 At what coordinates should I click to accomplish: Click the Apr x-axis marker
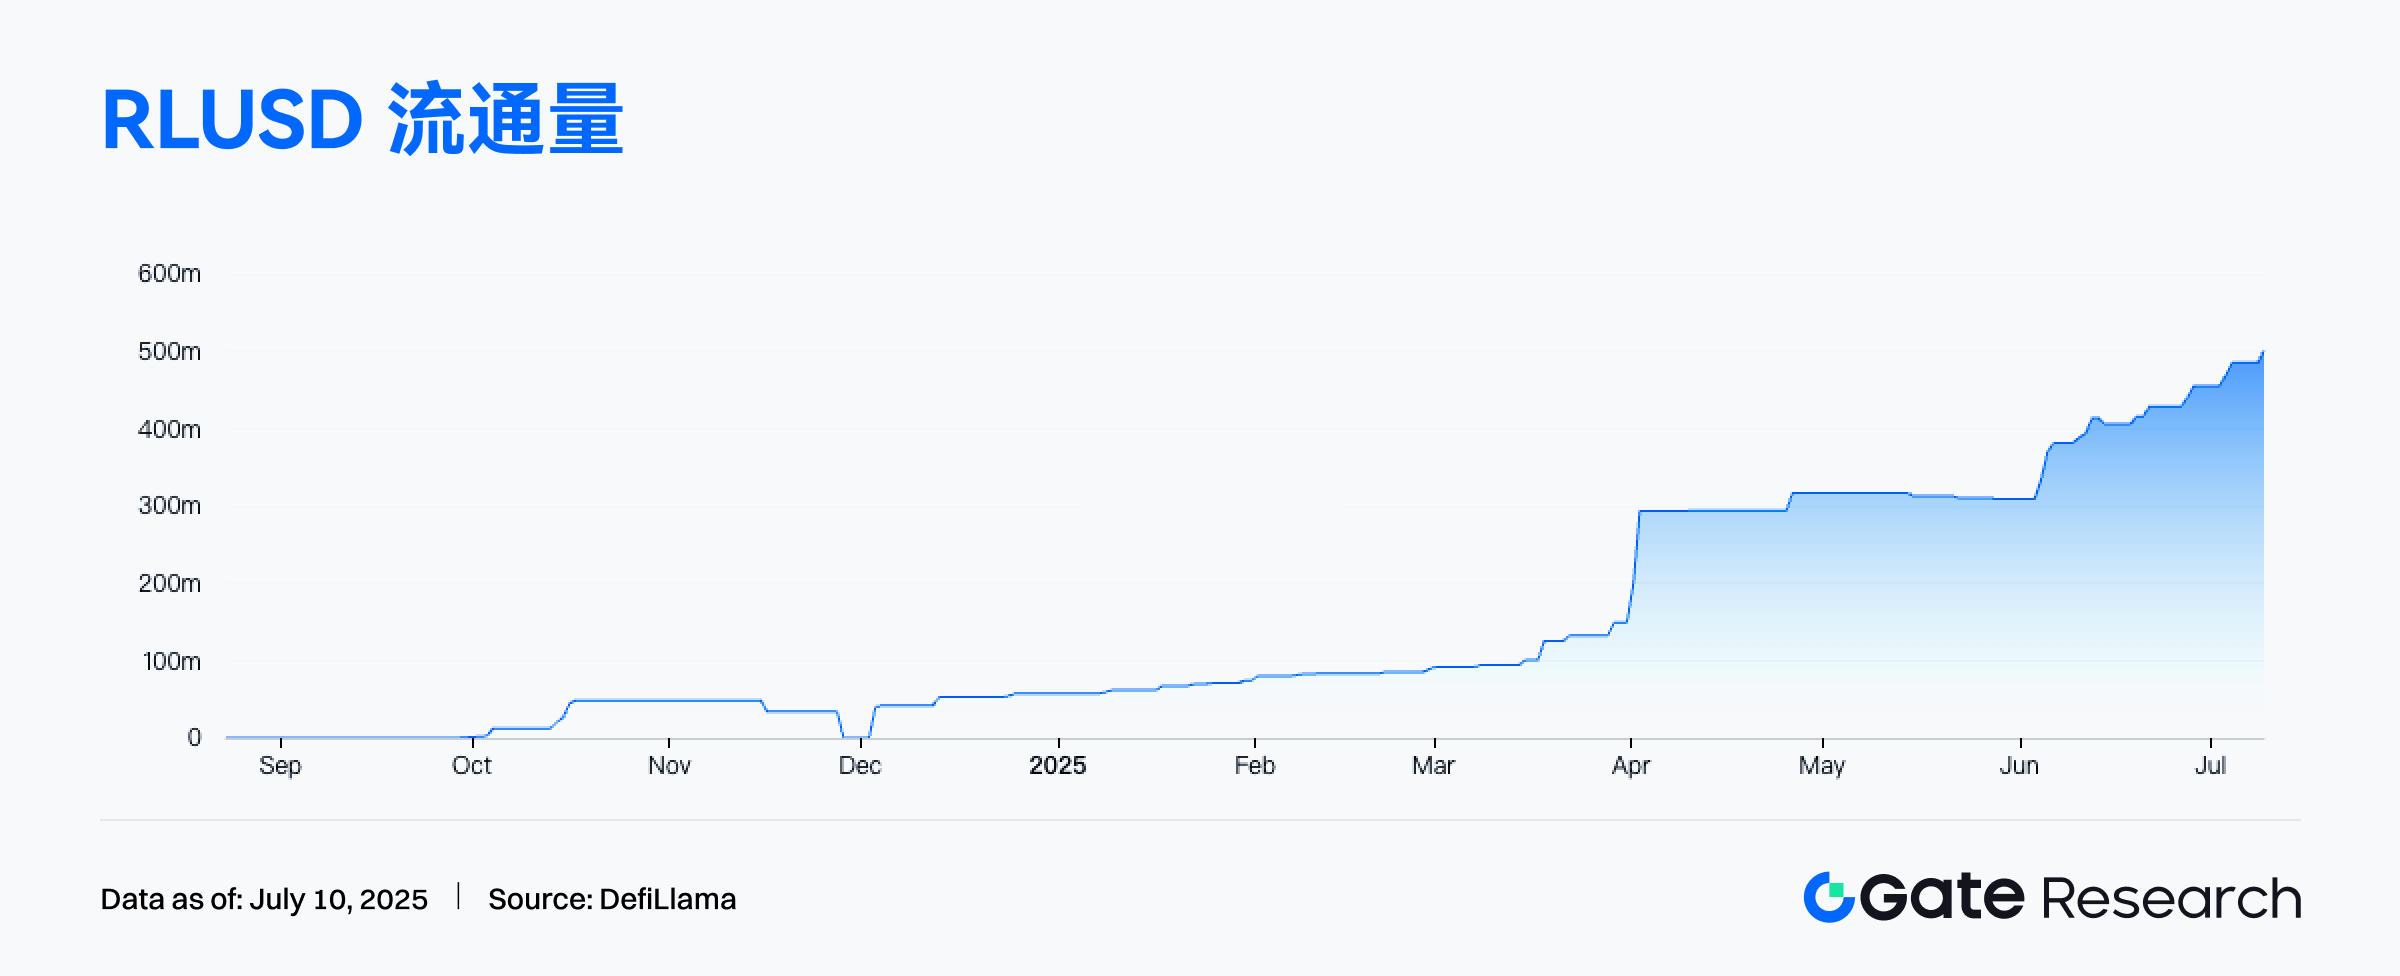(1631, 766)
